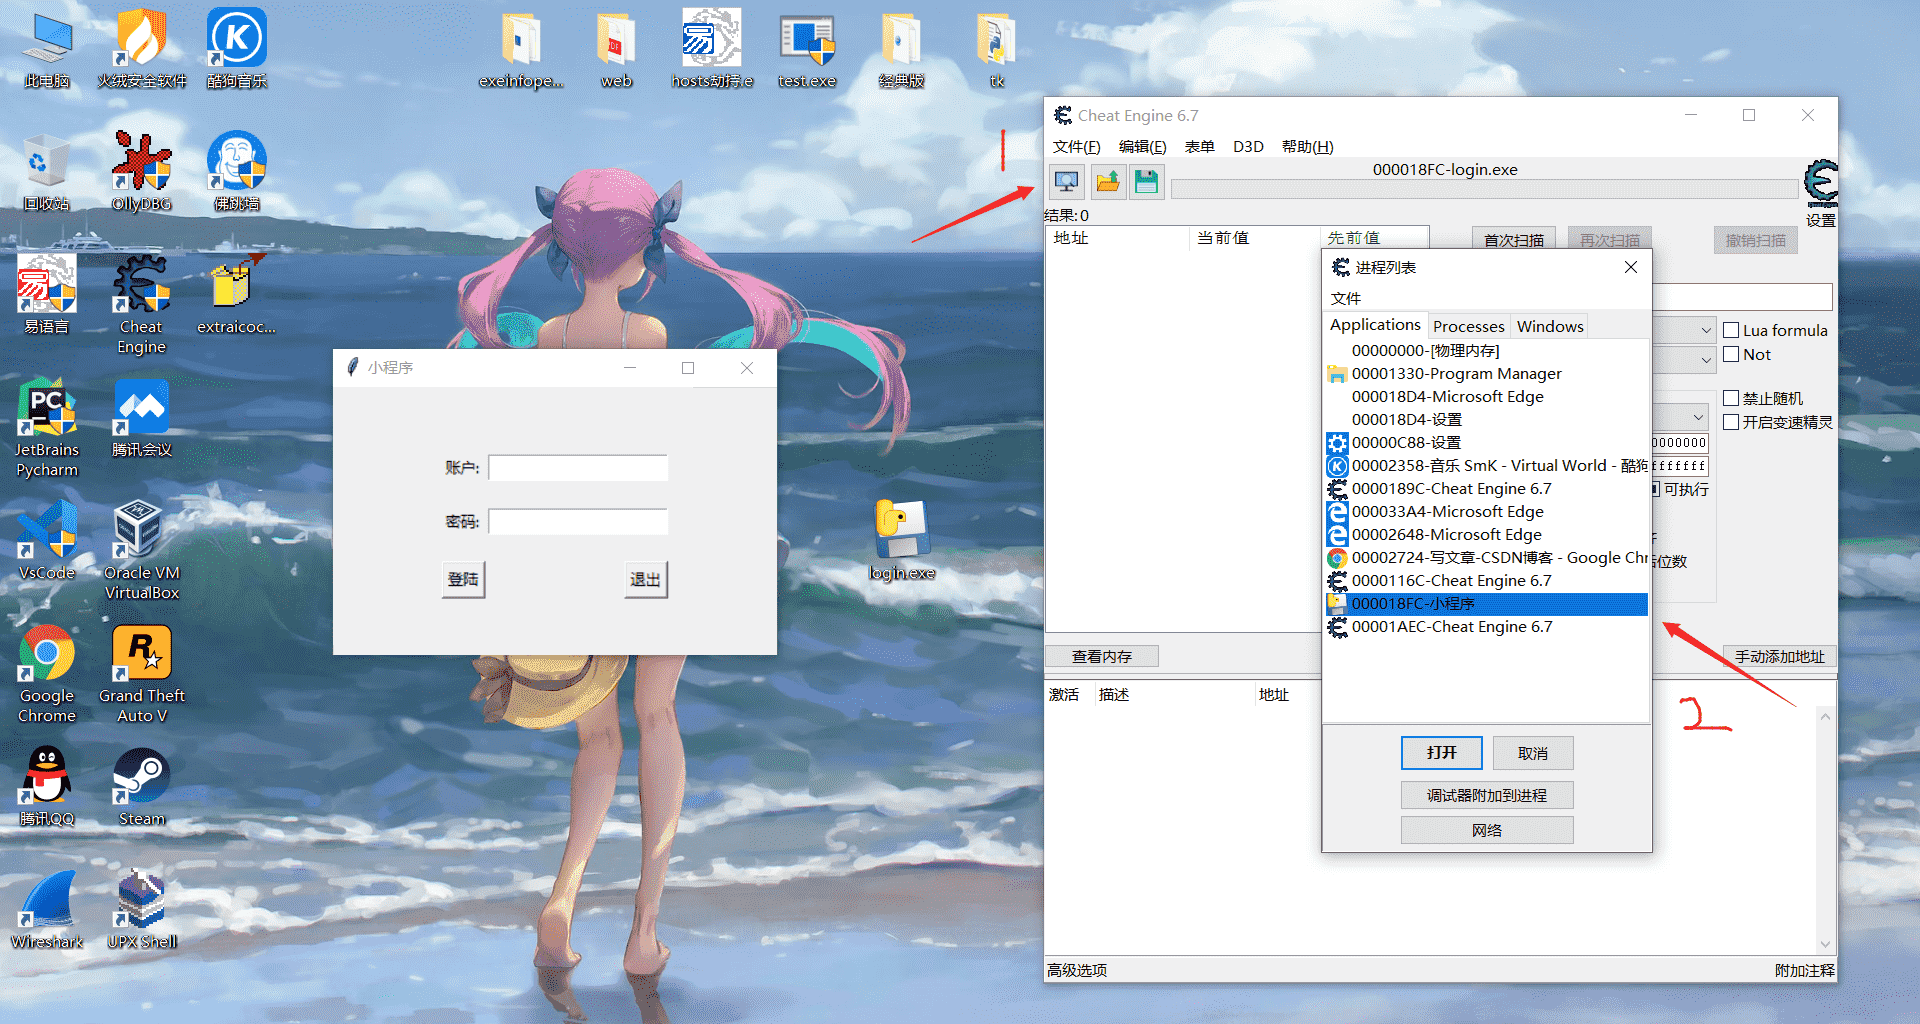Click the 密码 input field

point(578,521)
